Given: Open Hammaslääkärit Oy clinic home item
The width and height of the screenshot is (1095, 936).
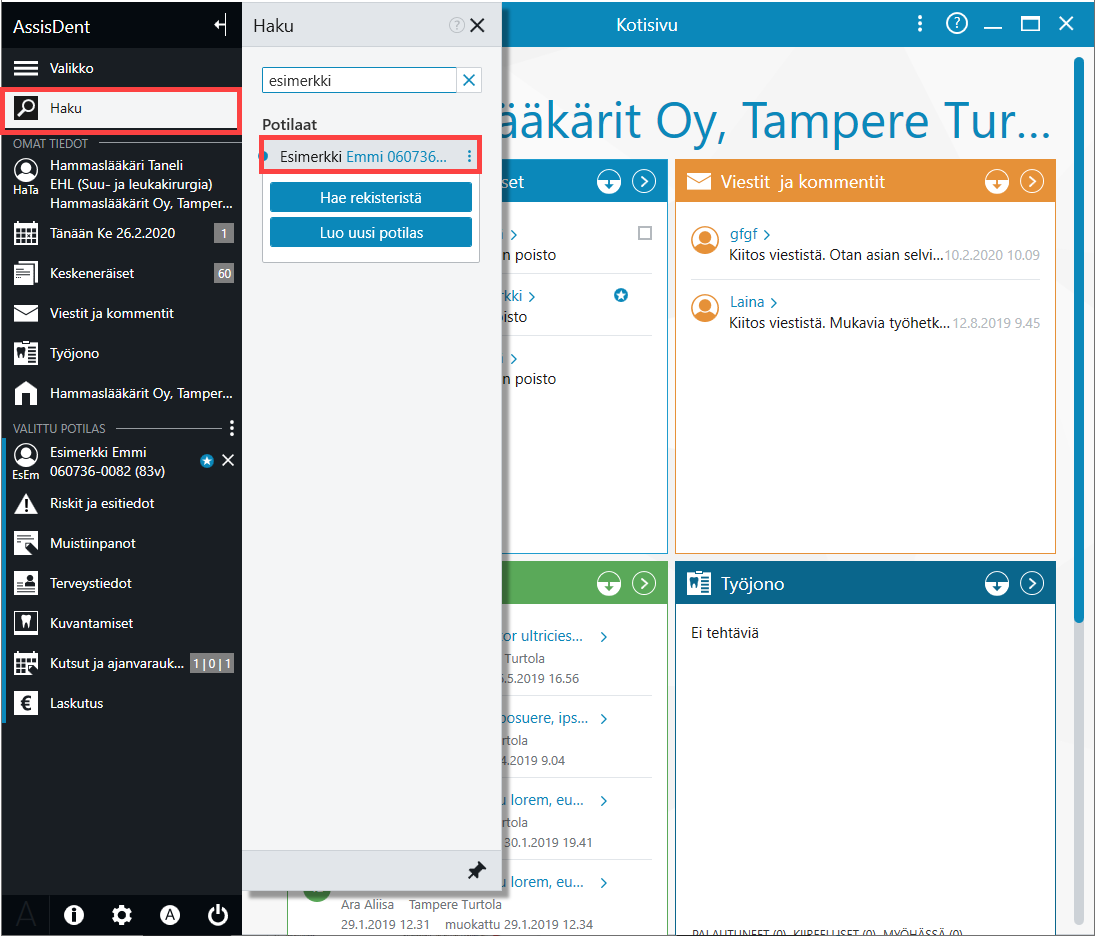Looking at the screenshot, I should [121, 393].
